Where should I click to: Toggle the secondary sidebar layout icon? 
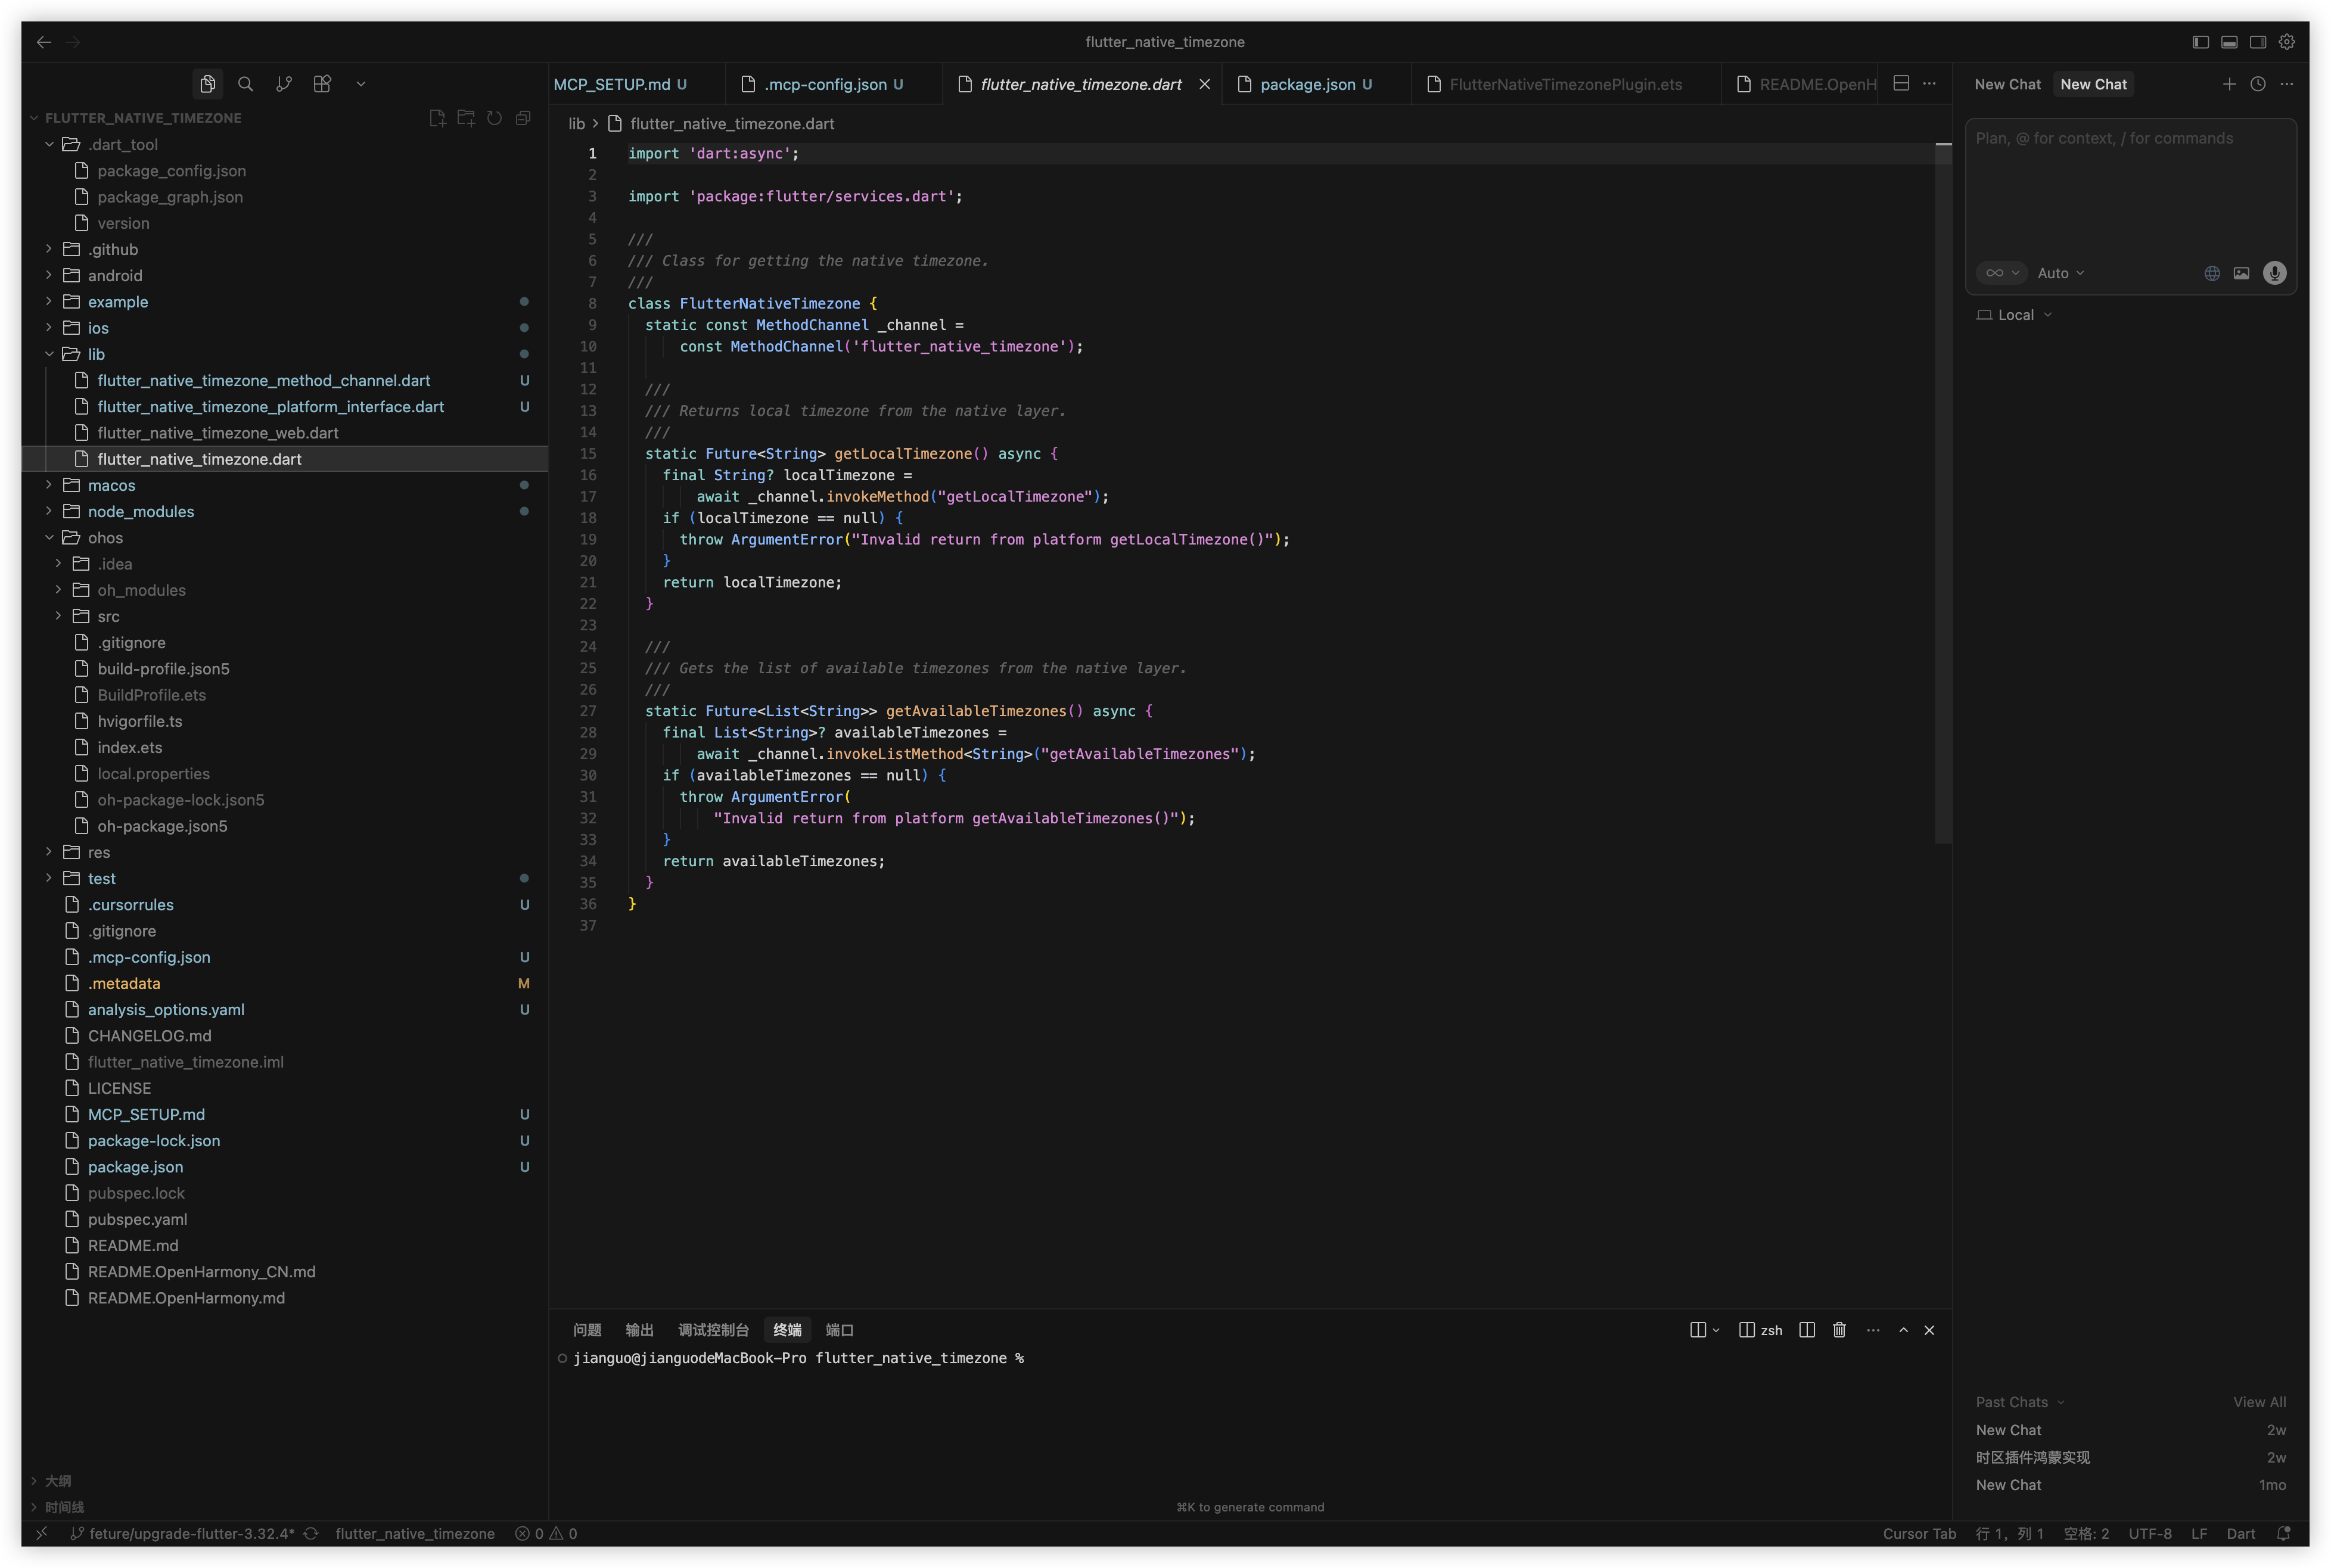2258,42
